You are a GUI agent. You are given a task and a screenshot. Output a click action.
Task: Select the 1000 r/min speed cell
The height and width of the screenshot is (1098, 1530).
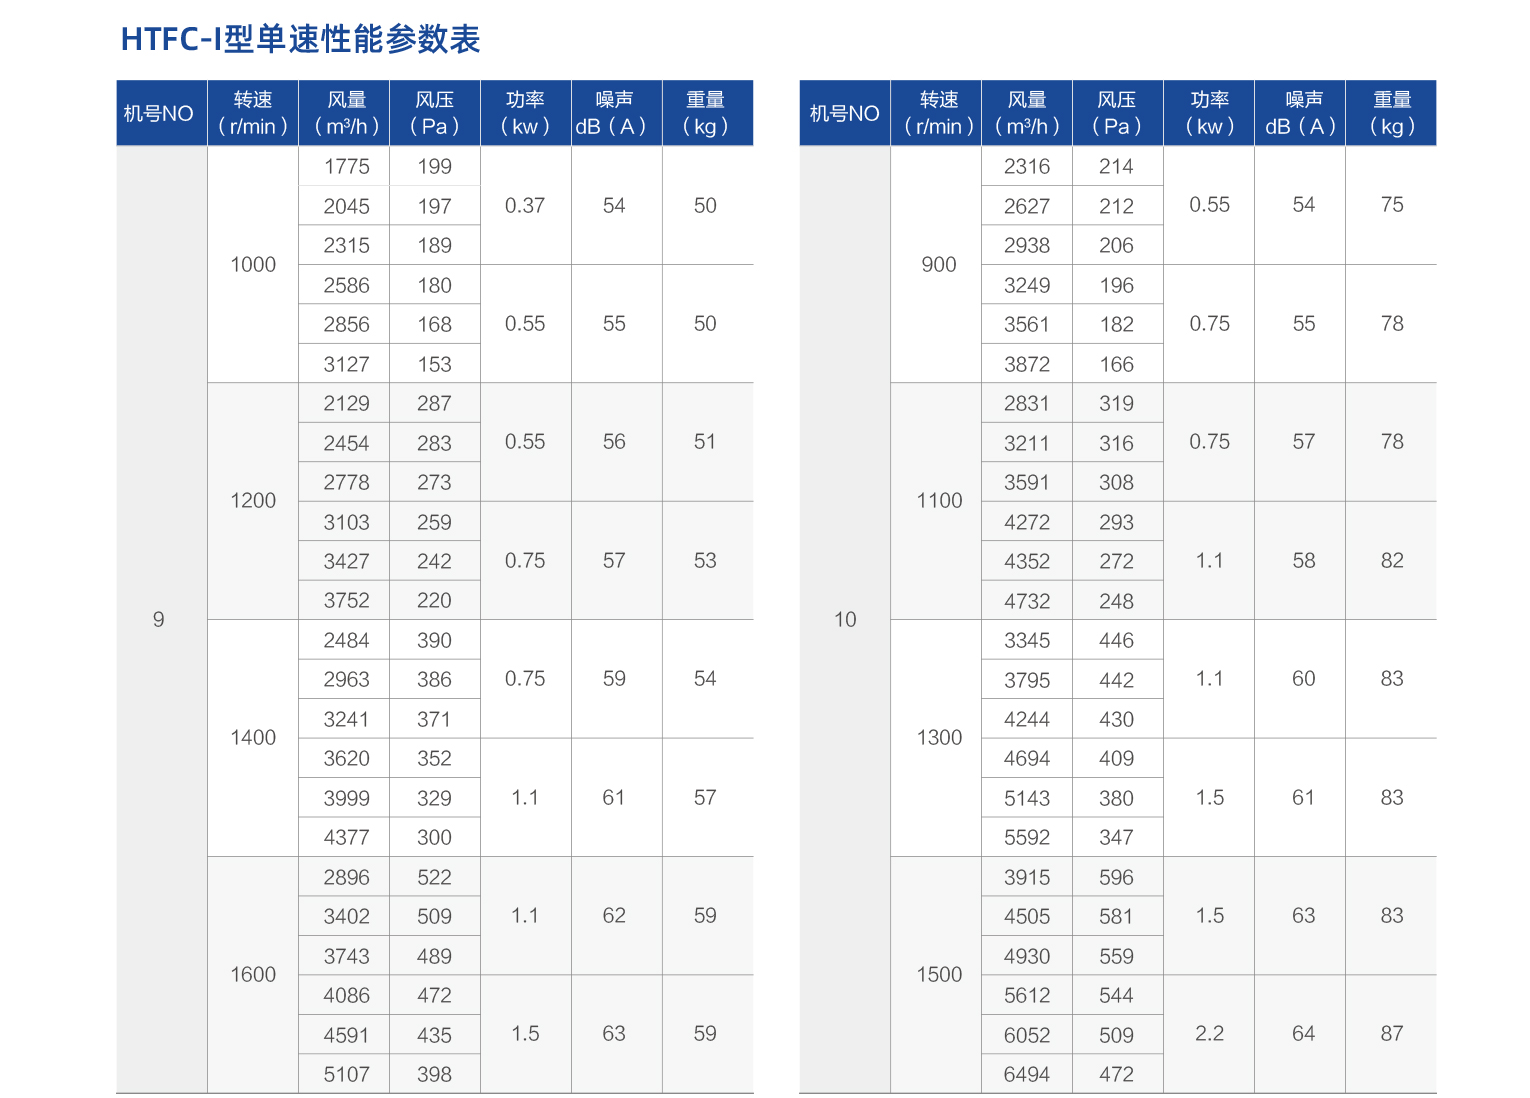[x=253, y=264]
